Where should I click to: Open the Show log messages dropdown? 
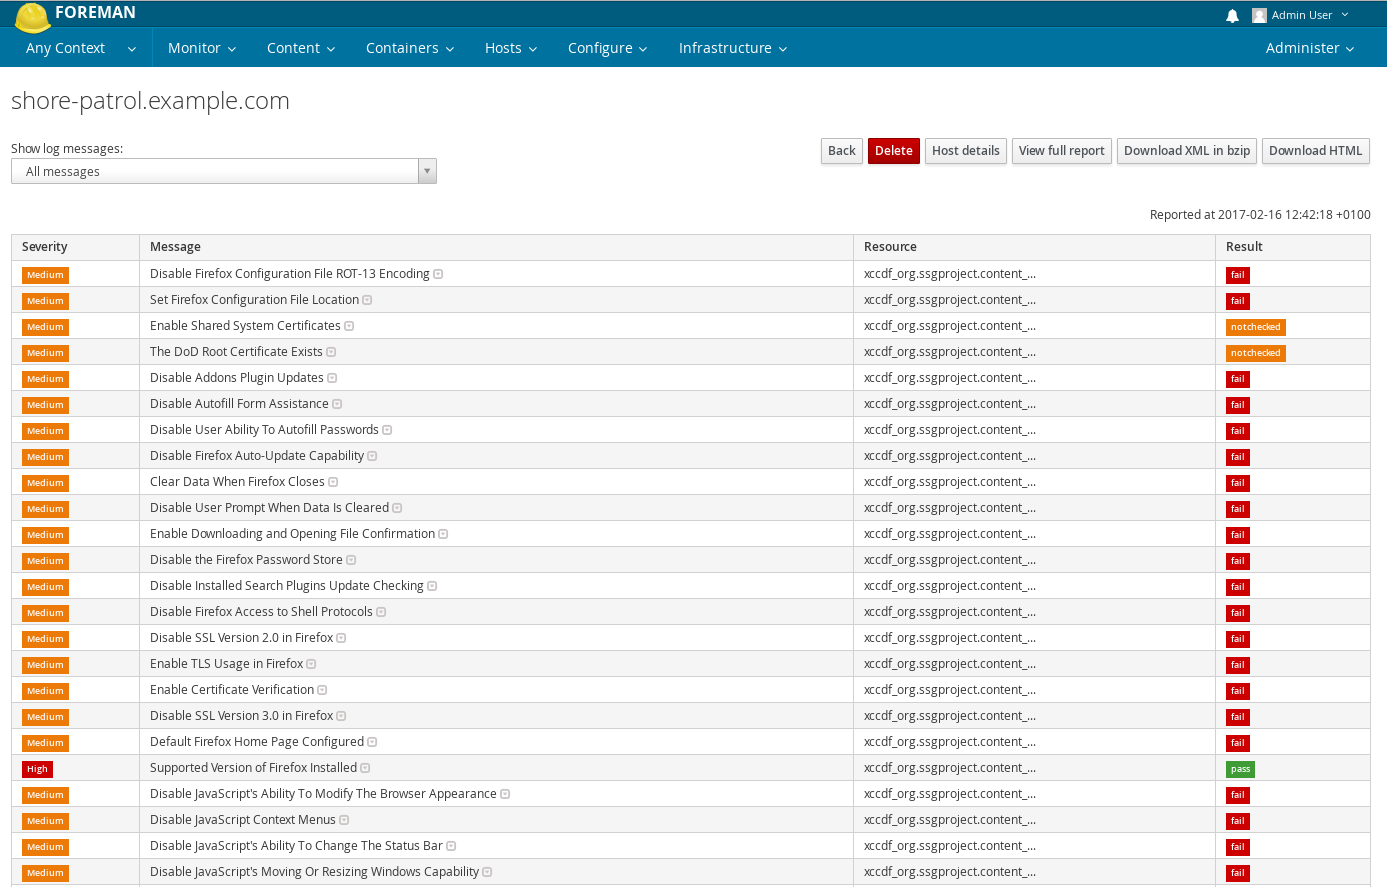223,171
